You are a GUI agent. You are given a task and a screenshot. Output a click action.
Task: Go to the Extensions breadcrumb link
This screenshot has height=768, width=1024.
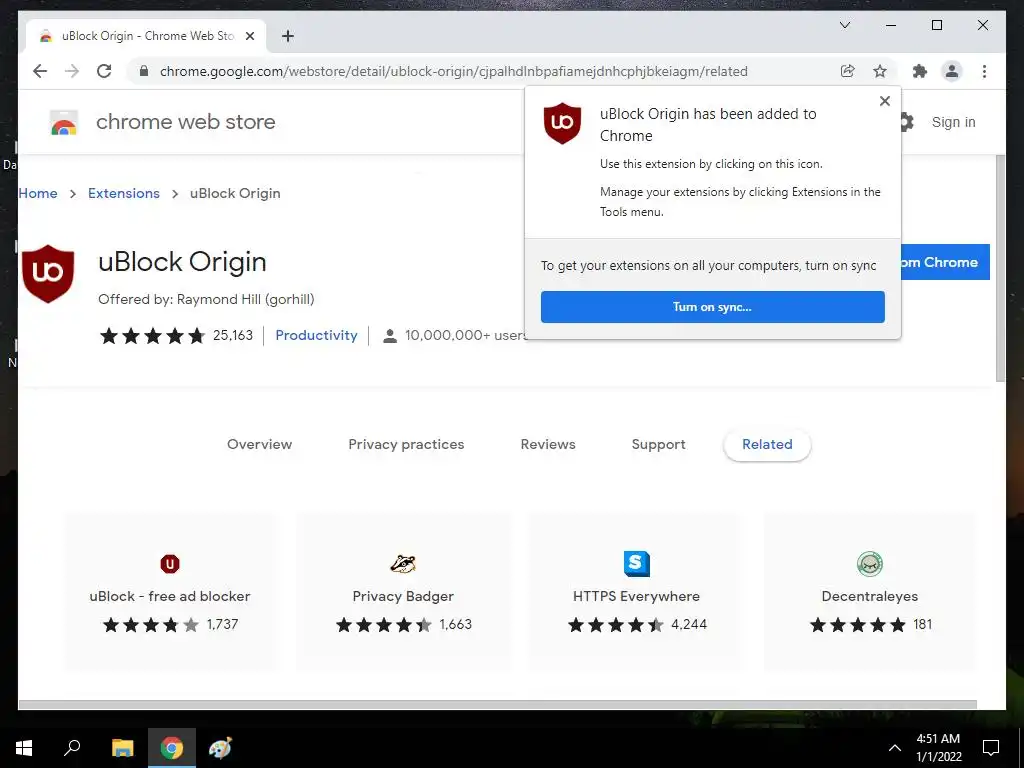pos(123,194)
